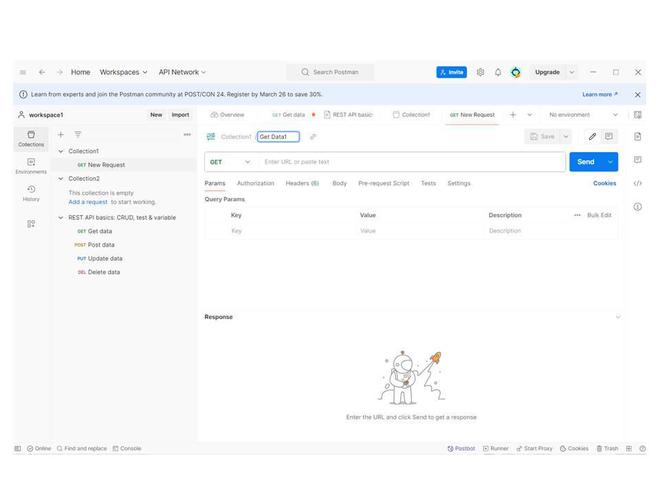This screenshot has height=495, width=660.
Task: Open the documentation icon in right sidebar
Action: point(638,136)
